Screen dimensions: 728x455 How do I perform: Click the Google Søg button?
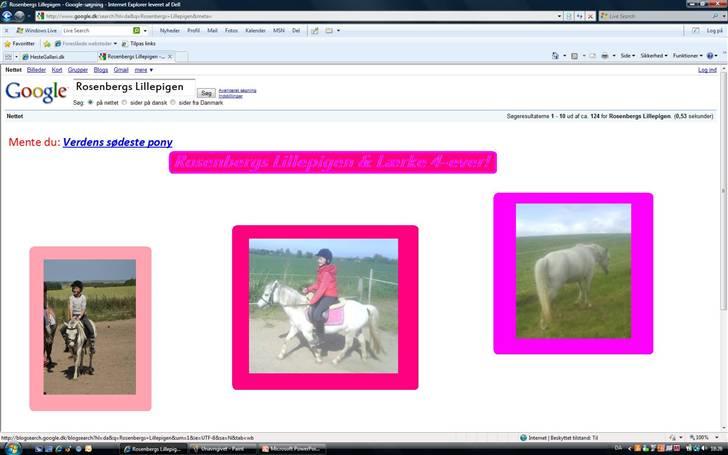point(206,93)
